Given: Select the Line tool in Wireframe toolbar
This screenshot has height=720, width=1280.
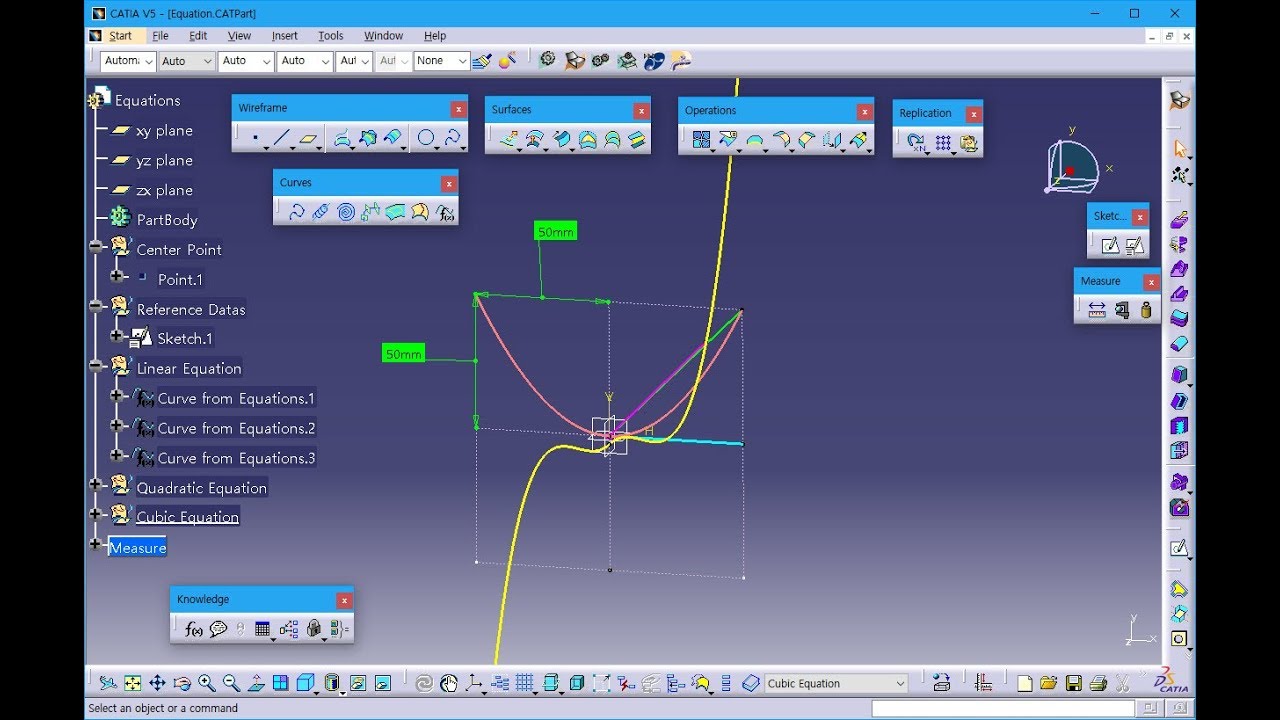Looking at the screenshot, I should coord(283,139).
